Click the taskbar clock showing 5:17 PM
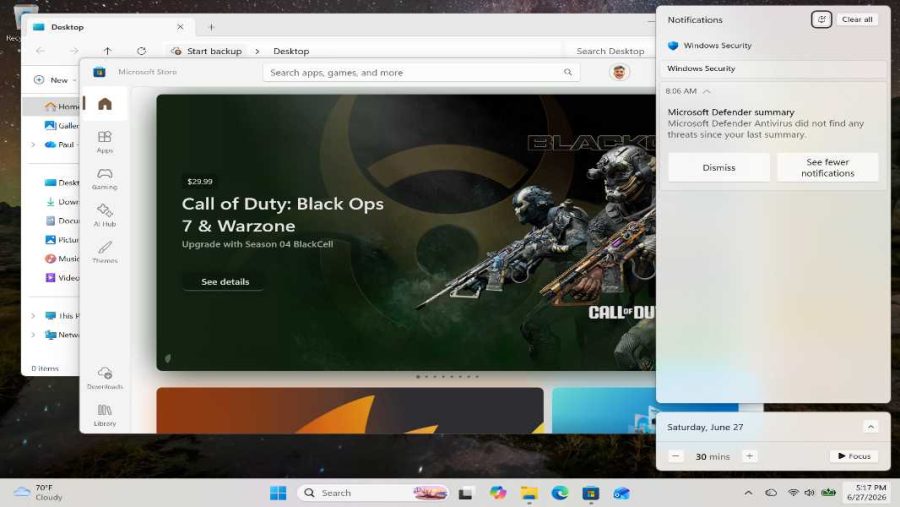The width and height of the screenshot is (900, 507). (867, 492)
